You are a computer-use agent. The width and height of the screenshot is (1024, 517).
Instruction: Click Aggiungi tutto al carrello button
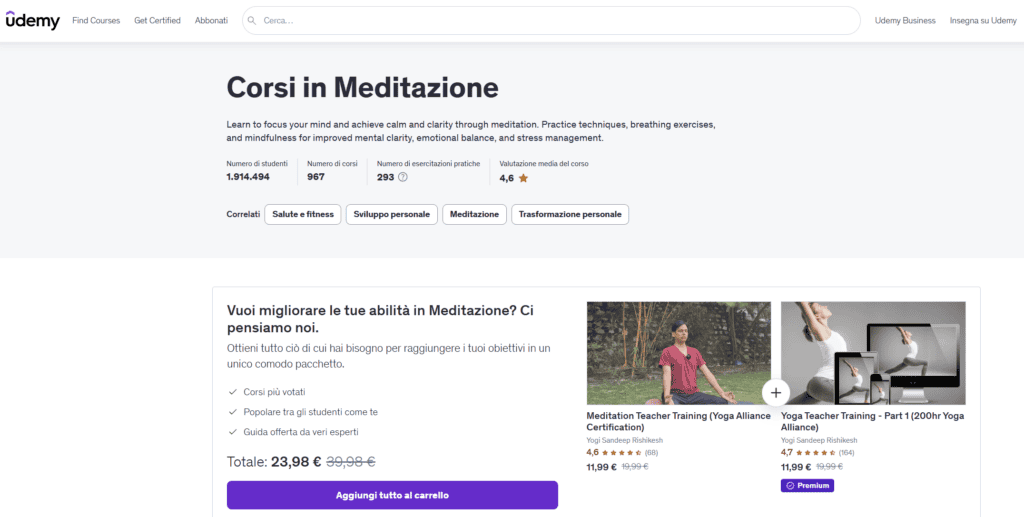pos(392,495)
